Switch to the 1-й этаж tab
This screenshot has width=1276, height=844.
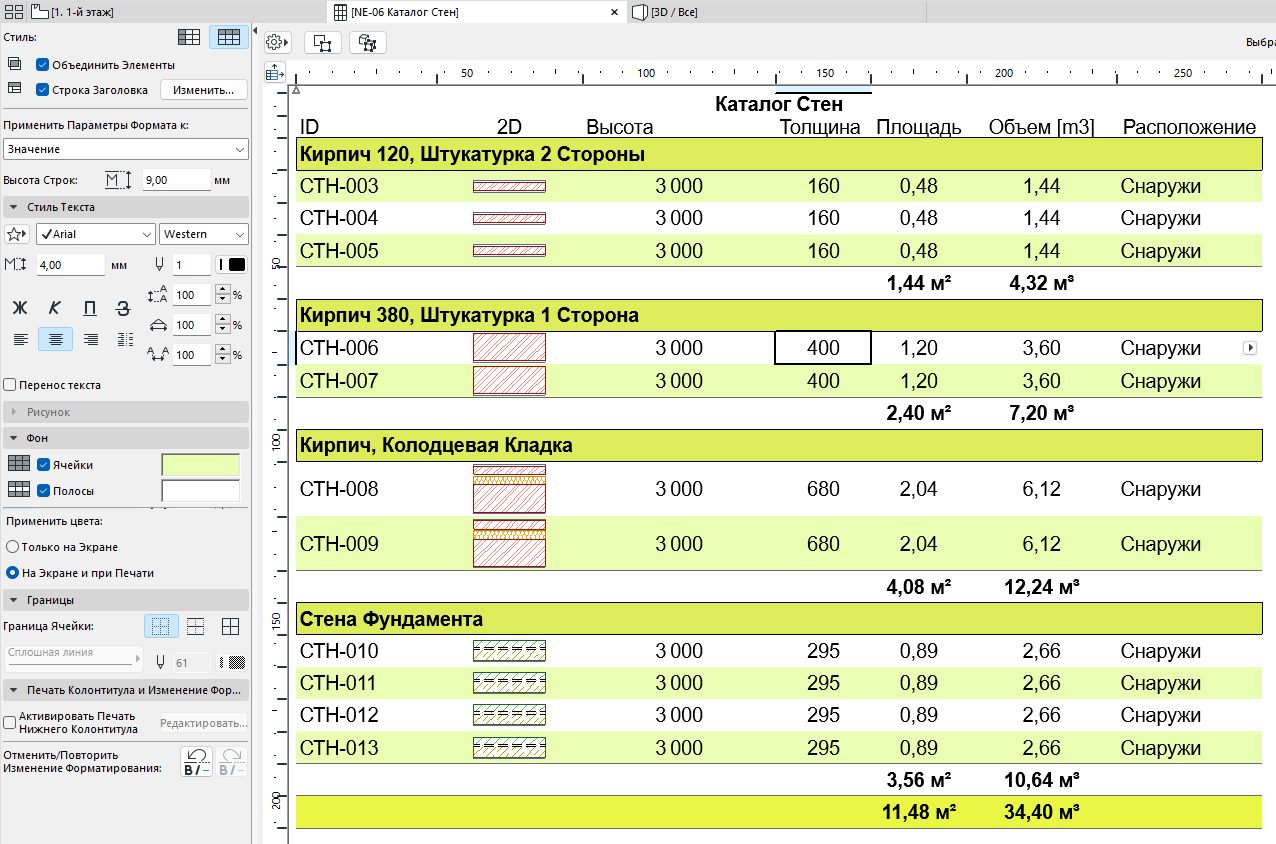[x=80, y=12]
